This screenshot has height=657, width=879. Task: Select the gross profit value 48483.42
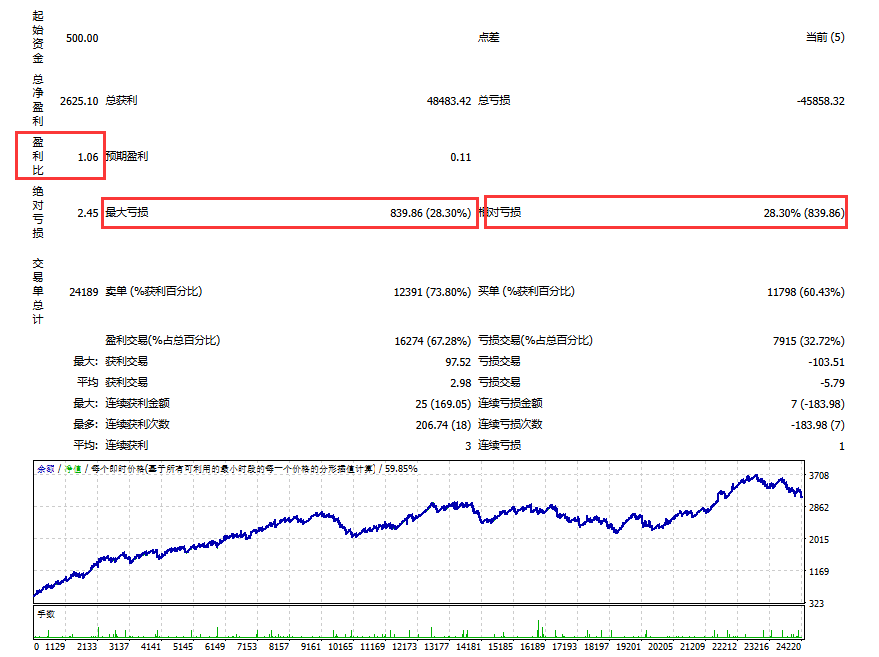coord(448,101)
